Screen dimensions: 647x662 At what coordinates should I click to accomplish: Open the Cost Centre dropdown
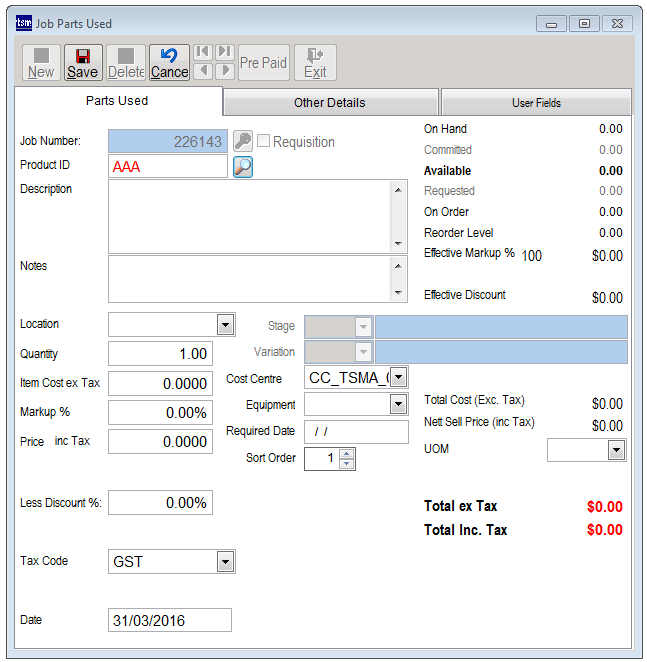pyautogui.click(x=398, y=378)
